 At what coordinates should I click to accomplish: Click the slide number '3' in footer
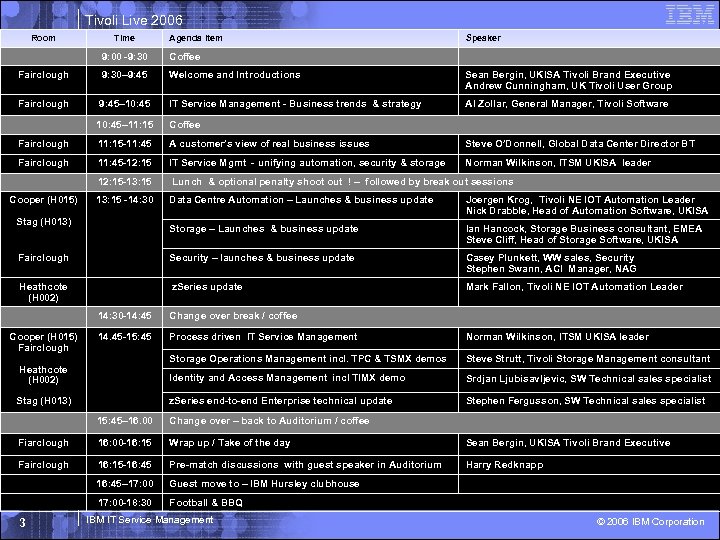[x=22, y=523]
